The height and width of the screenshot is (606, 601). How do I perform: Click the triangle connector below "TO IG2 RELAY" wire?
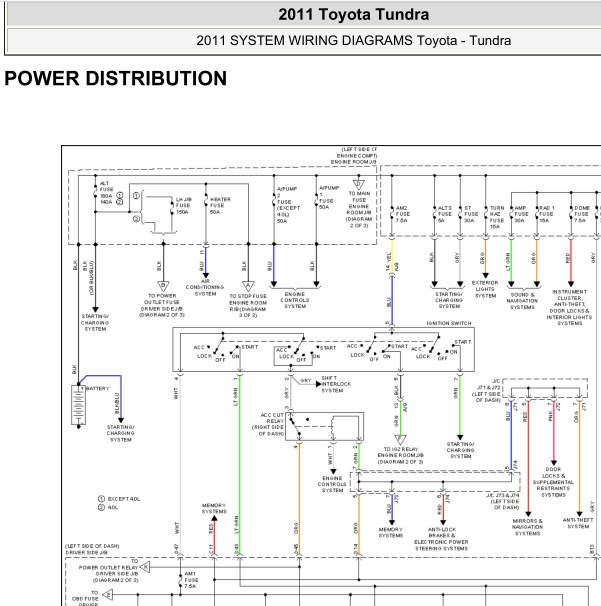[400, 440]
